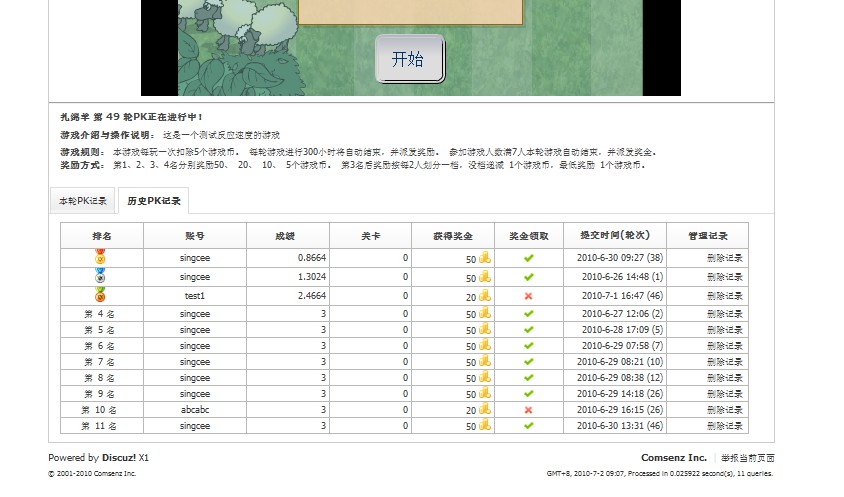This screenshot has width=844, height=497.
Task: Select the 历史PK记录 tab
Action: point(153,201)
